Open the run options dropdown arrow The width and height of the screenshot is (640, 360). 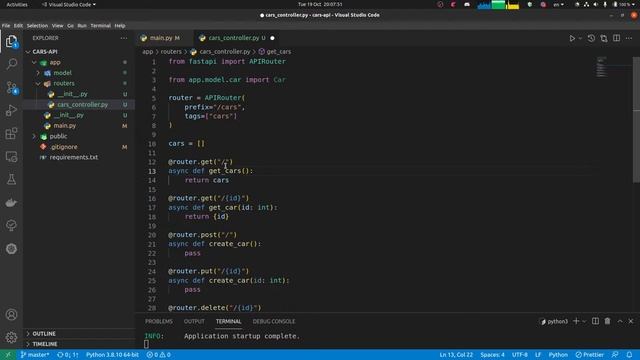click(580, 38)
